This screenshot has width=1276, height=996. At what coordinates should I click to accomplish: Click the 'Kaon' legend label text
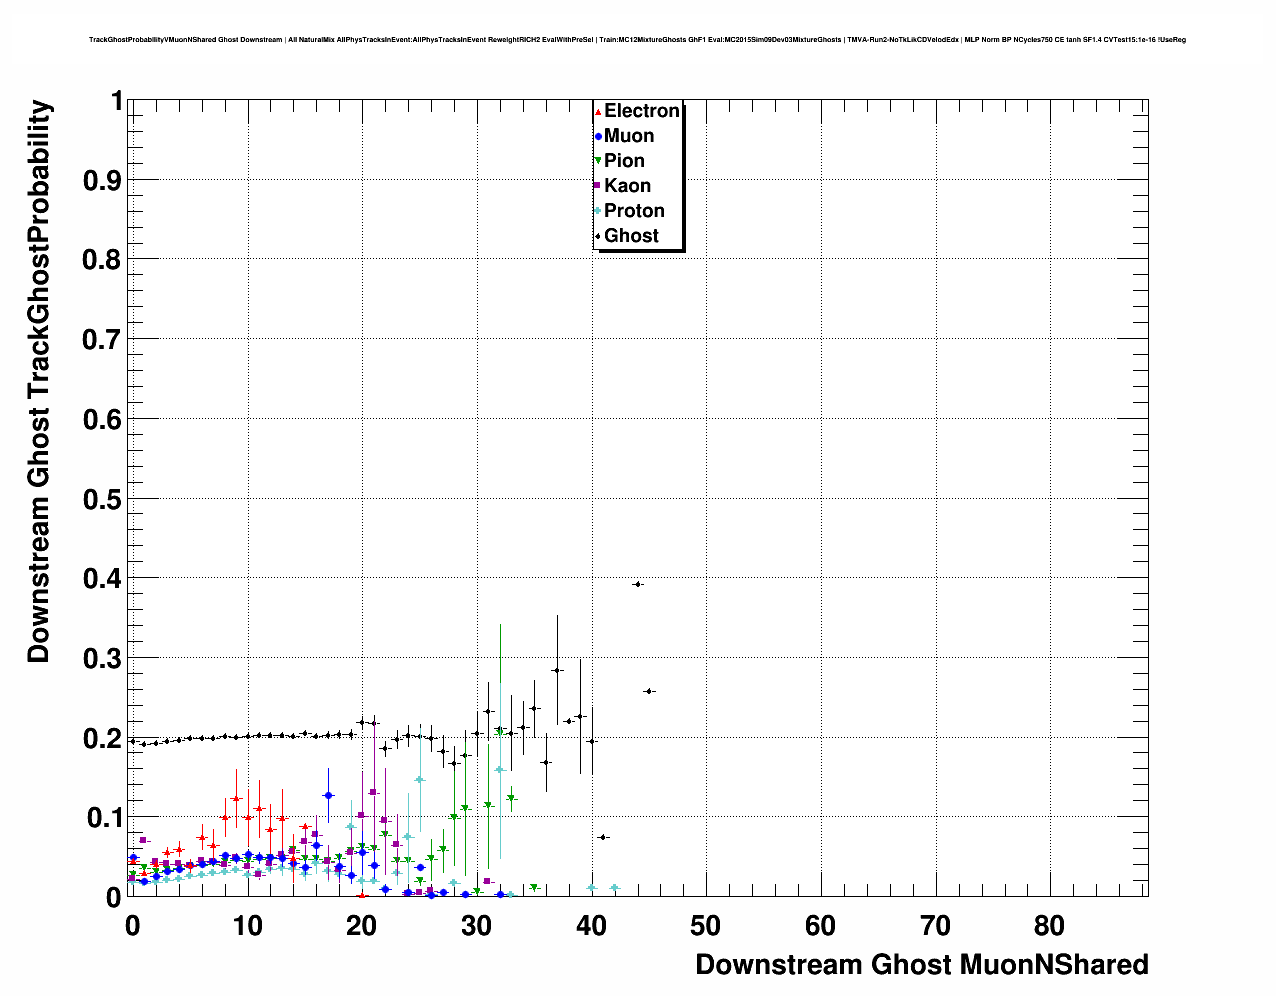coord(627,186)
